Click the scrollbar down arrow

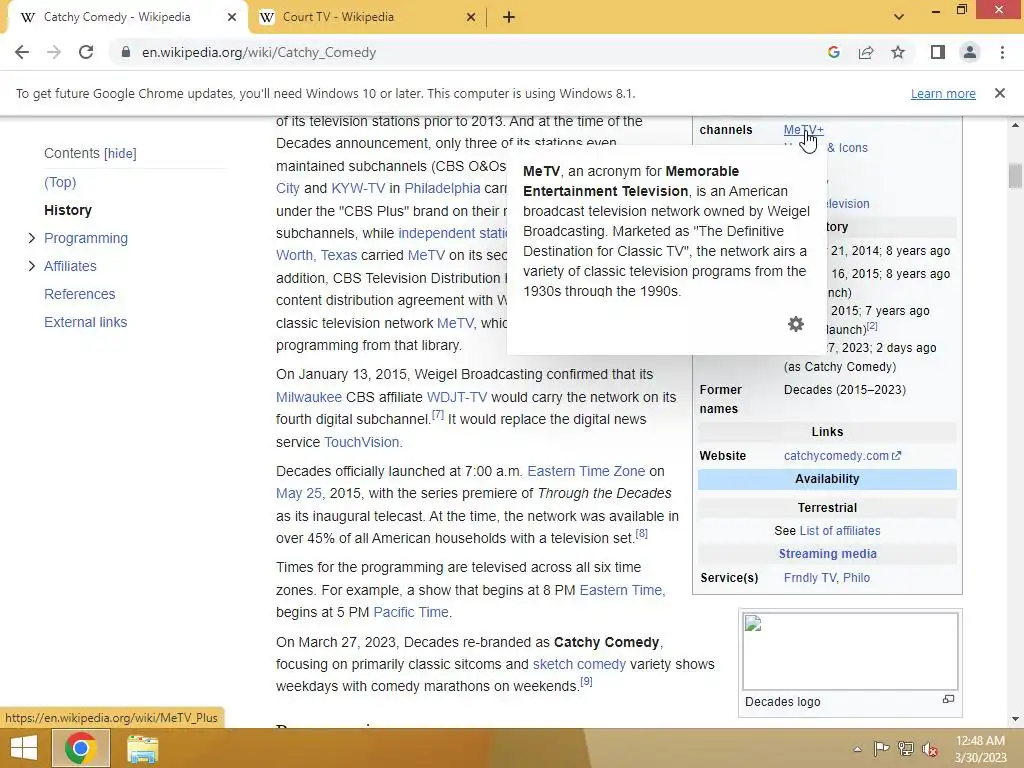(1015, 719)
